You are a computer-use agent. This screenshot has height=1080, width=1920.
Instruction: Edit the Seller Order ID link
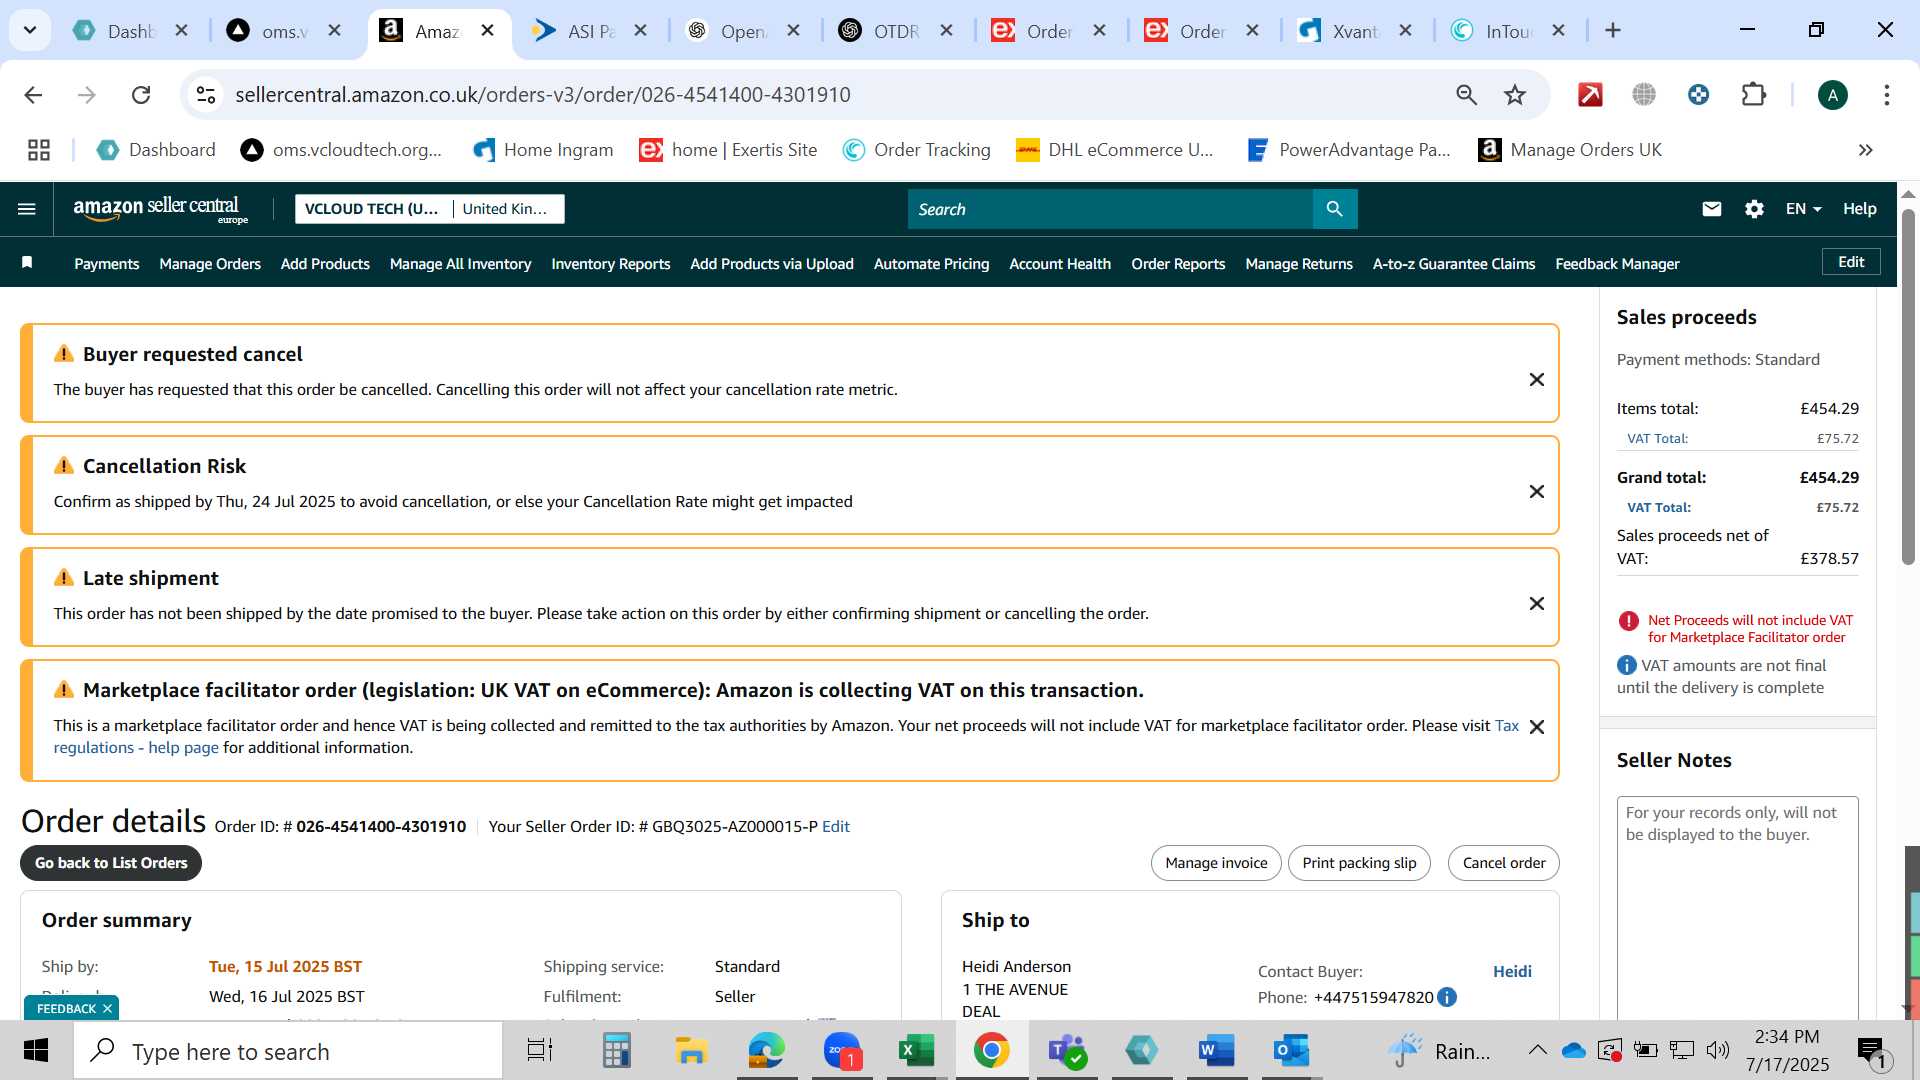tap(836, 827)
